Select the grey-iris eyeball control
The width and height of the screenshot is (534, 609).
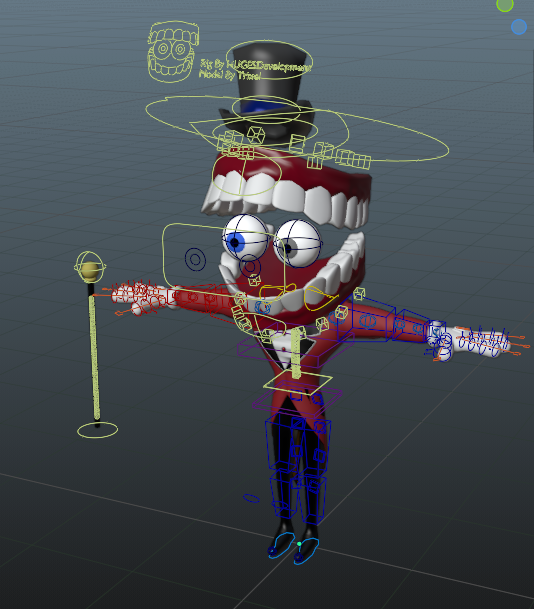(297, 243)
